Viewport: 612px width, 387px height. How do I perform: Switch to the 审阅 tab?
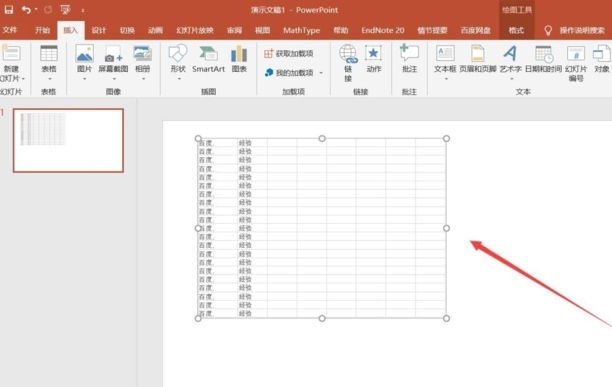(234, 30)
